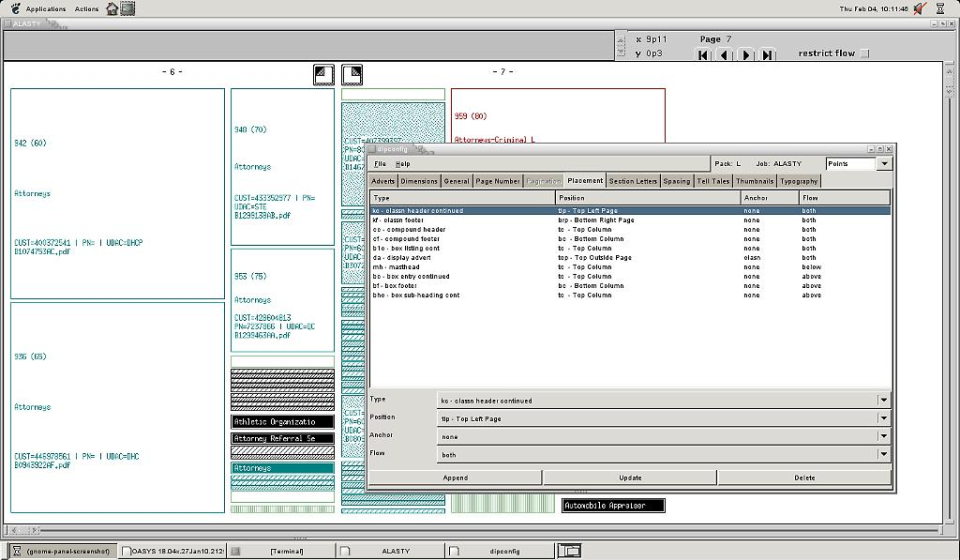Enable the restrict flow checkbox
Screen dimensions: 960x560
[866, 54]
